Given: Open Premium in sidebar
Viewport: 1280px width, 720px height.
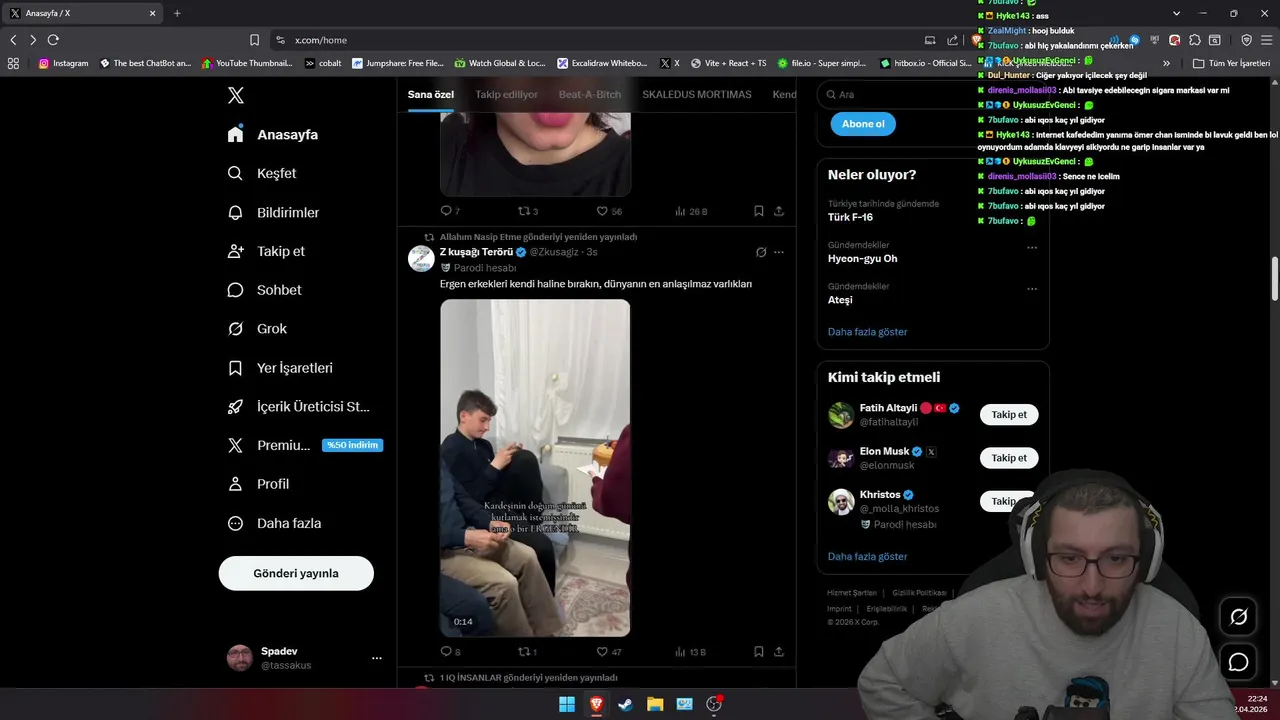Looking at the screenshot, I should [305, 445].
